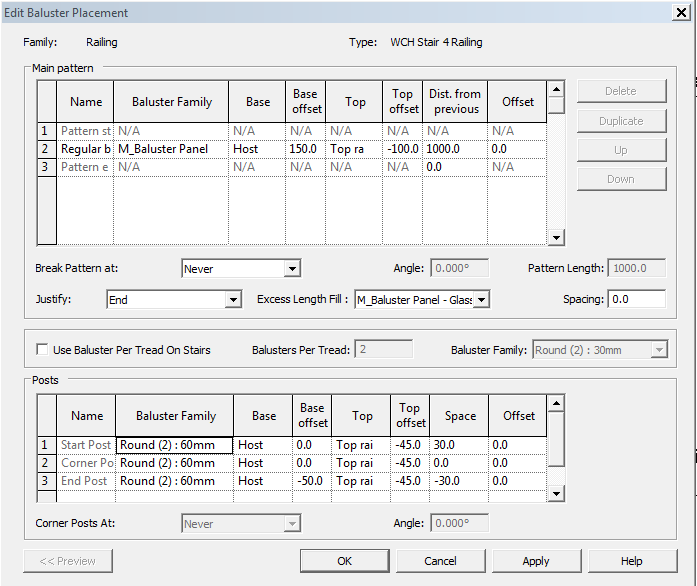Edit Start Post baluster family cell

[174, 445]
